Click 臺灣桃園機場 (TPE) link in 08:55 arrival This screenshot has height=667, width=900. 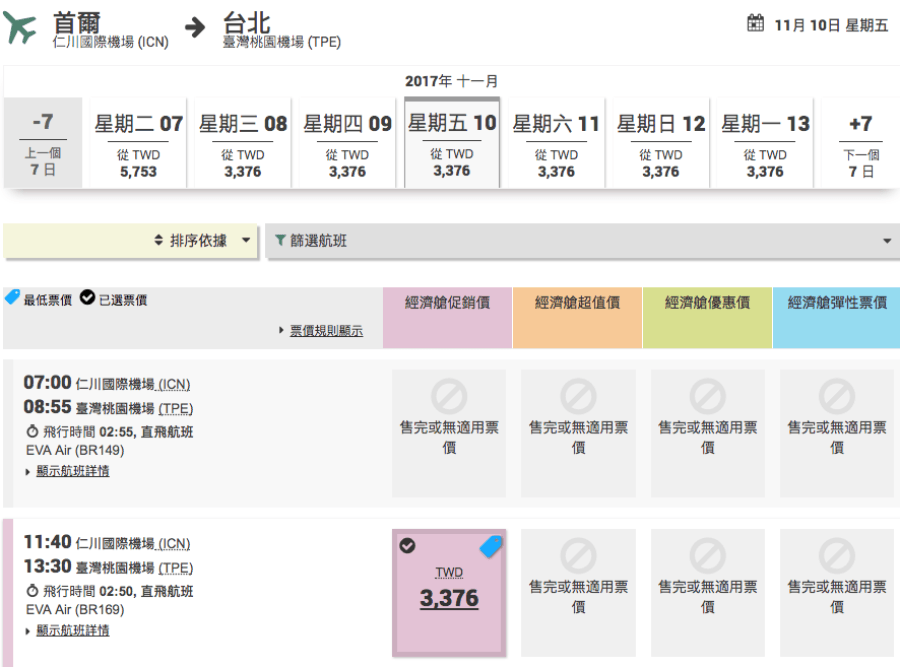click(x=135, y=409)
